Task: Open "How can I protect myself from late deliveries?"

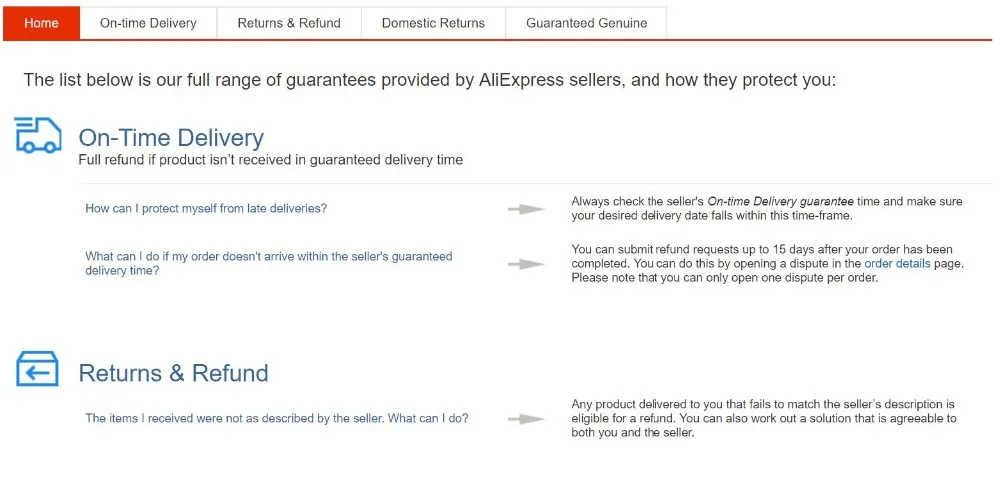Action: point(206,208)
